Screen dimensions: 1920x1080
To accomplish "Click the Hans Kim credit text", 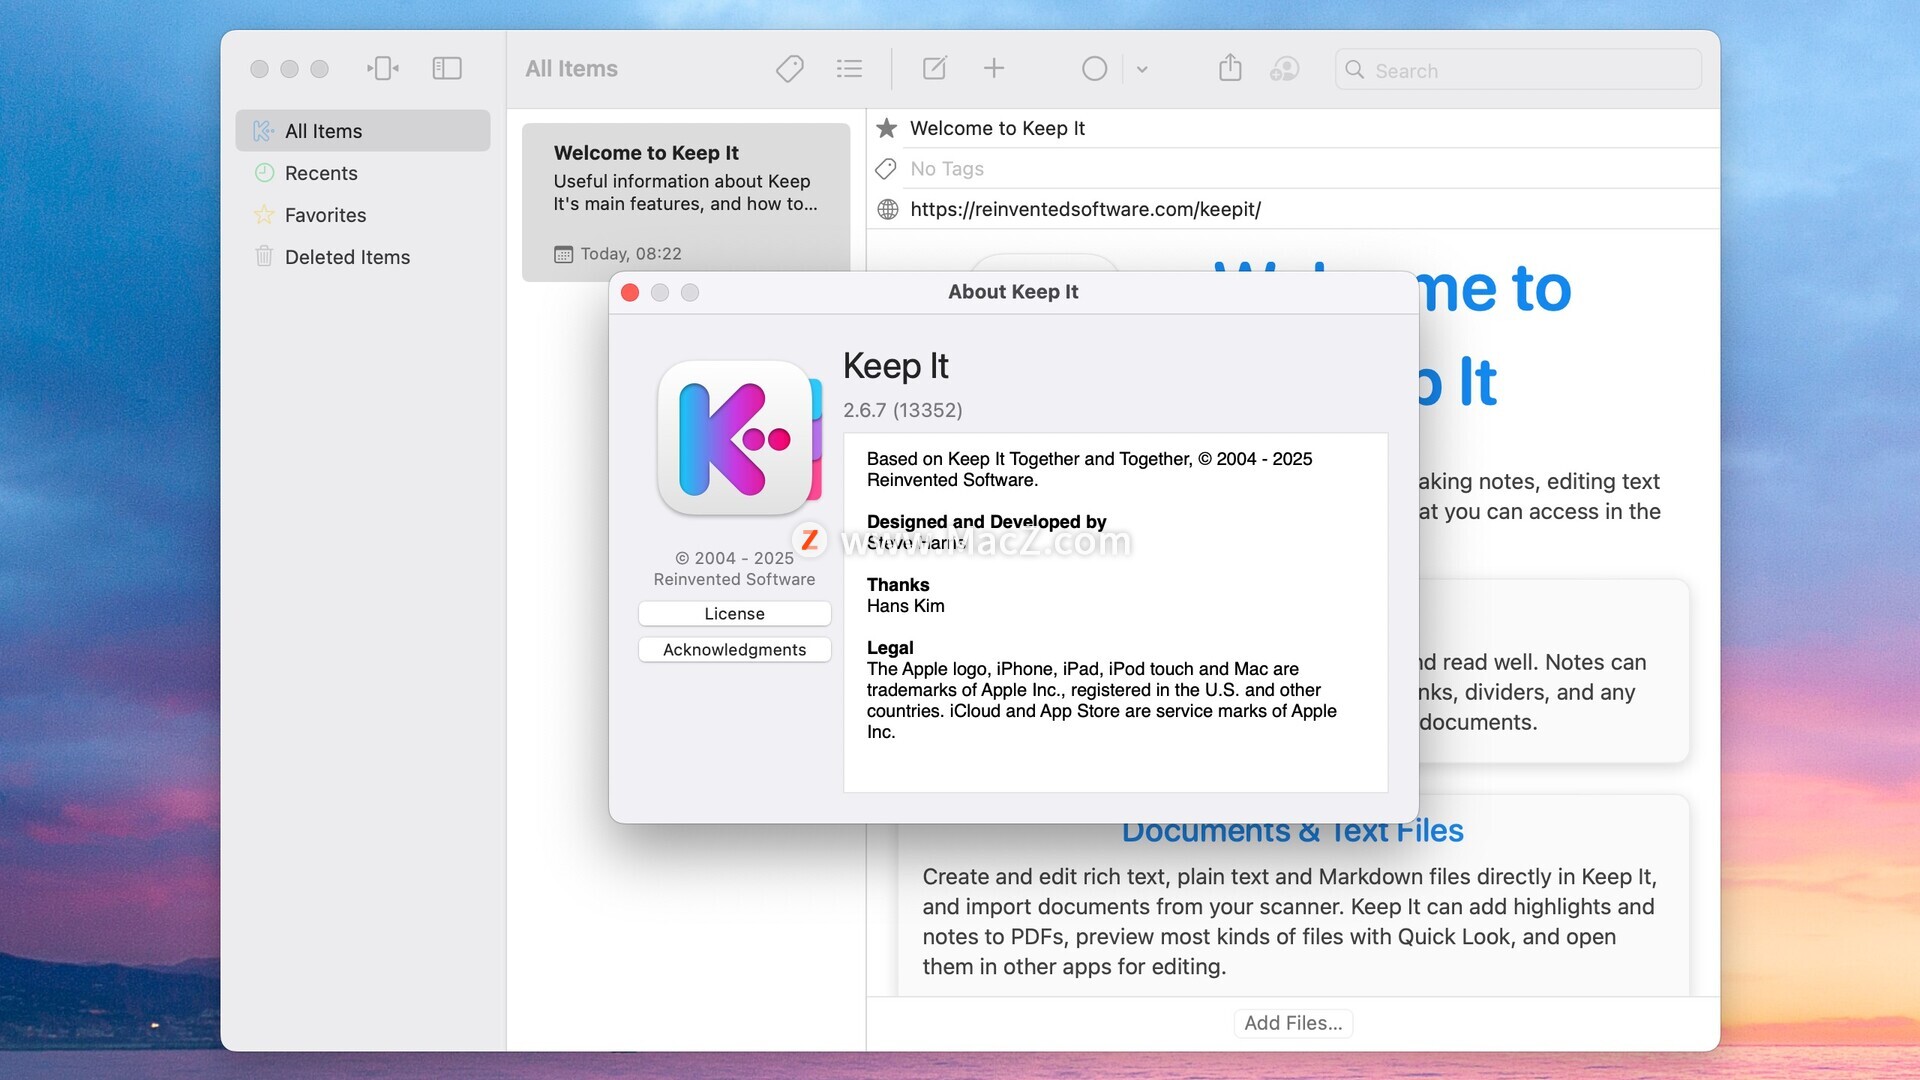I will (905, 606).
